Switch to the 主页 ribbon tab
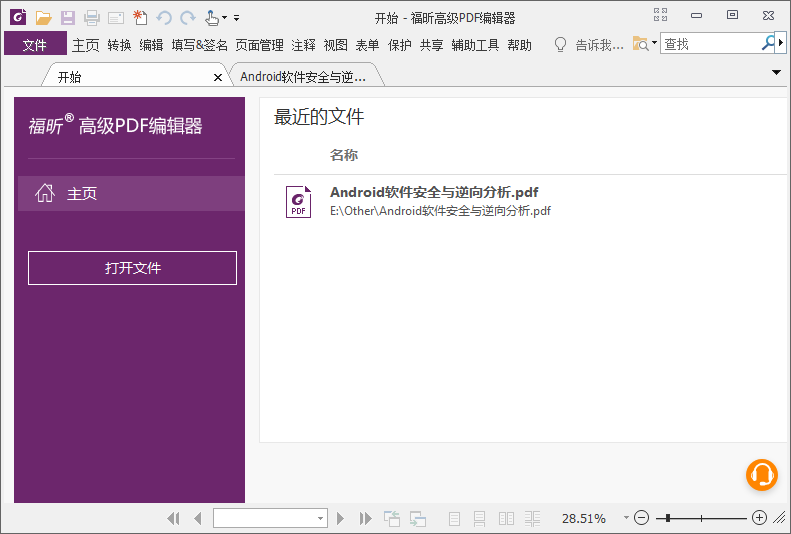Viewport: 791px width, 534px height. 85,45
